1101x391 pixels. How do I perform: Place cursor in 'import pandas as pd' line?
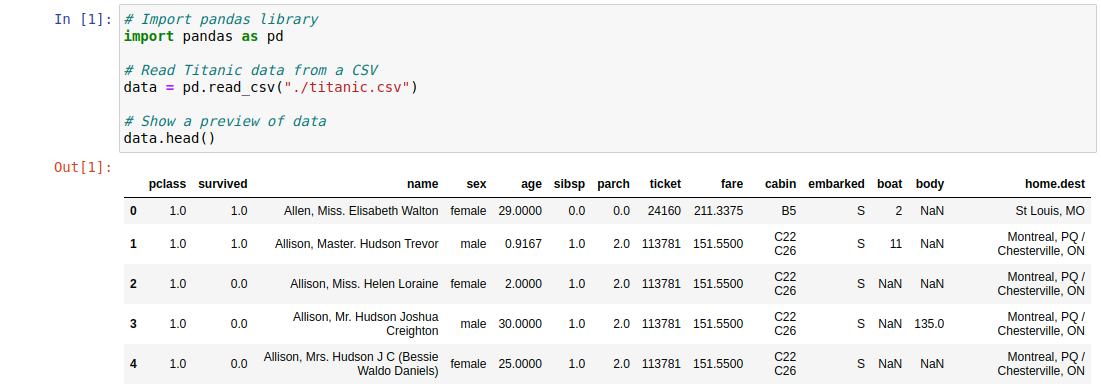coord(204,37)
